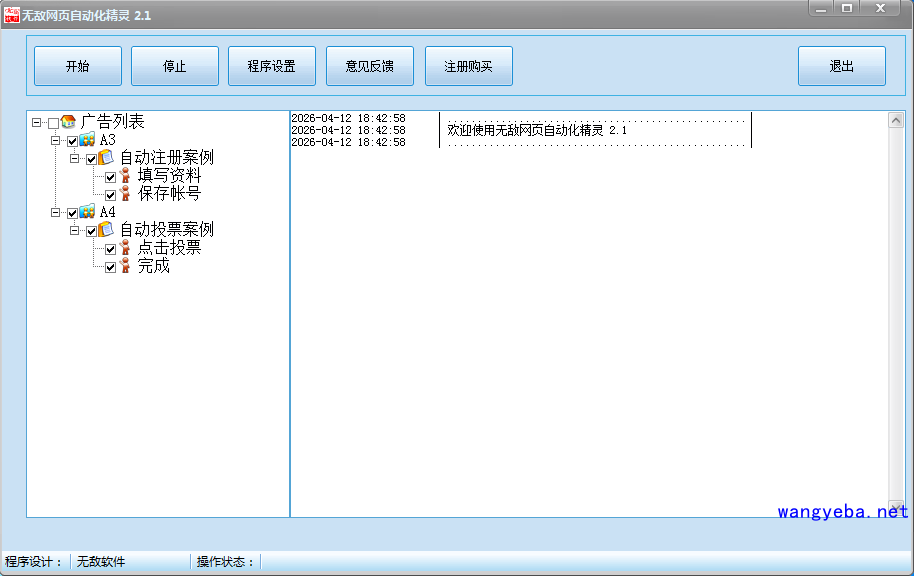Select the 自动注册案例 tree item
Image resolution: width=914 pixels, height=576 pixels.
coord(166,158)
